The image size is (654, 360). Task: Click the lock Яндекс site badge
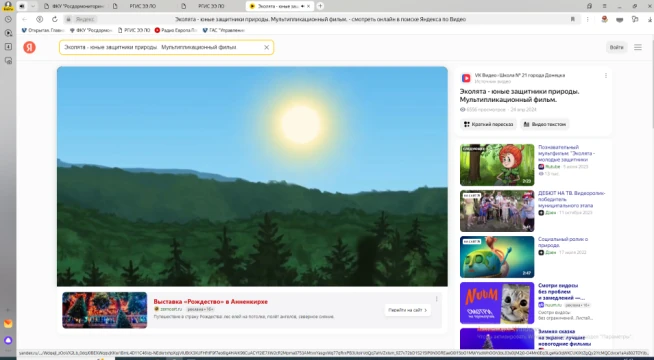pyautogui.click(x=80, y=19)
